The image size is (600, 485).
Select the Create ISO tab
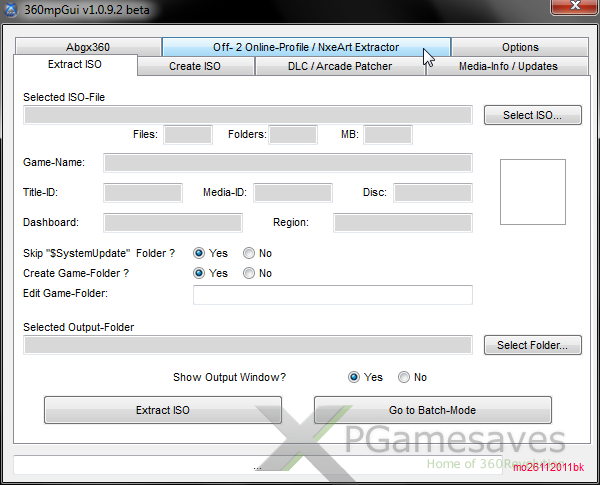point(195,66)
